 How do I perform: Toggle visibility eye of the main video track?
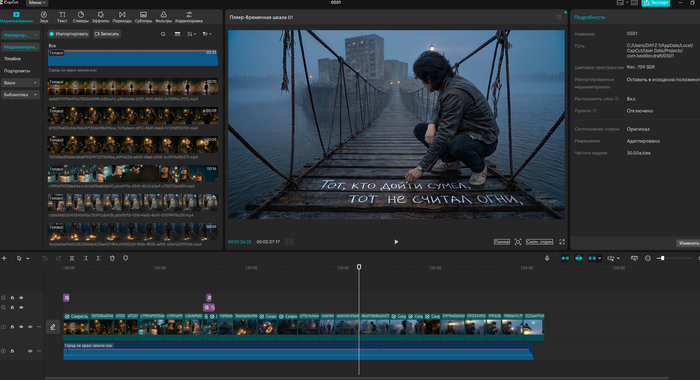click(x=21, y=327)
